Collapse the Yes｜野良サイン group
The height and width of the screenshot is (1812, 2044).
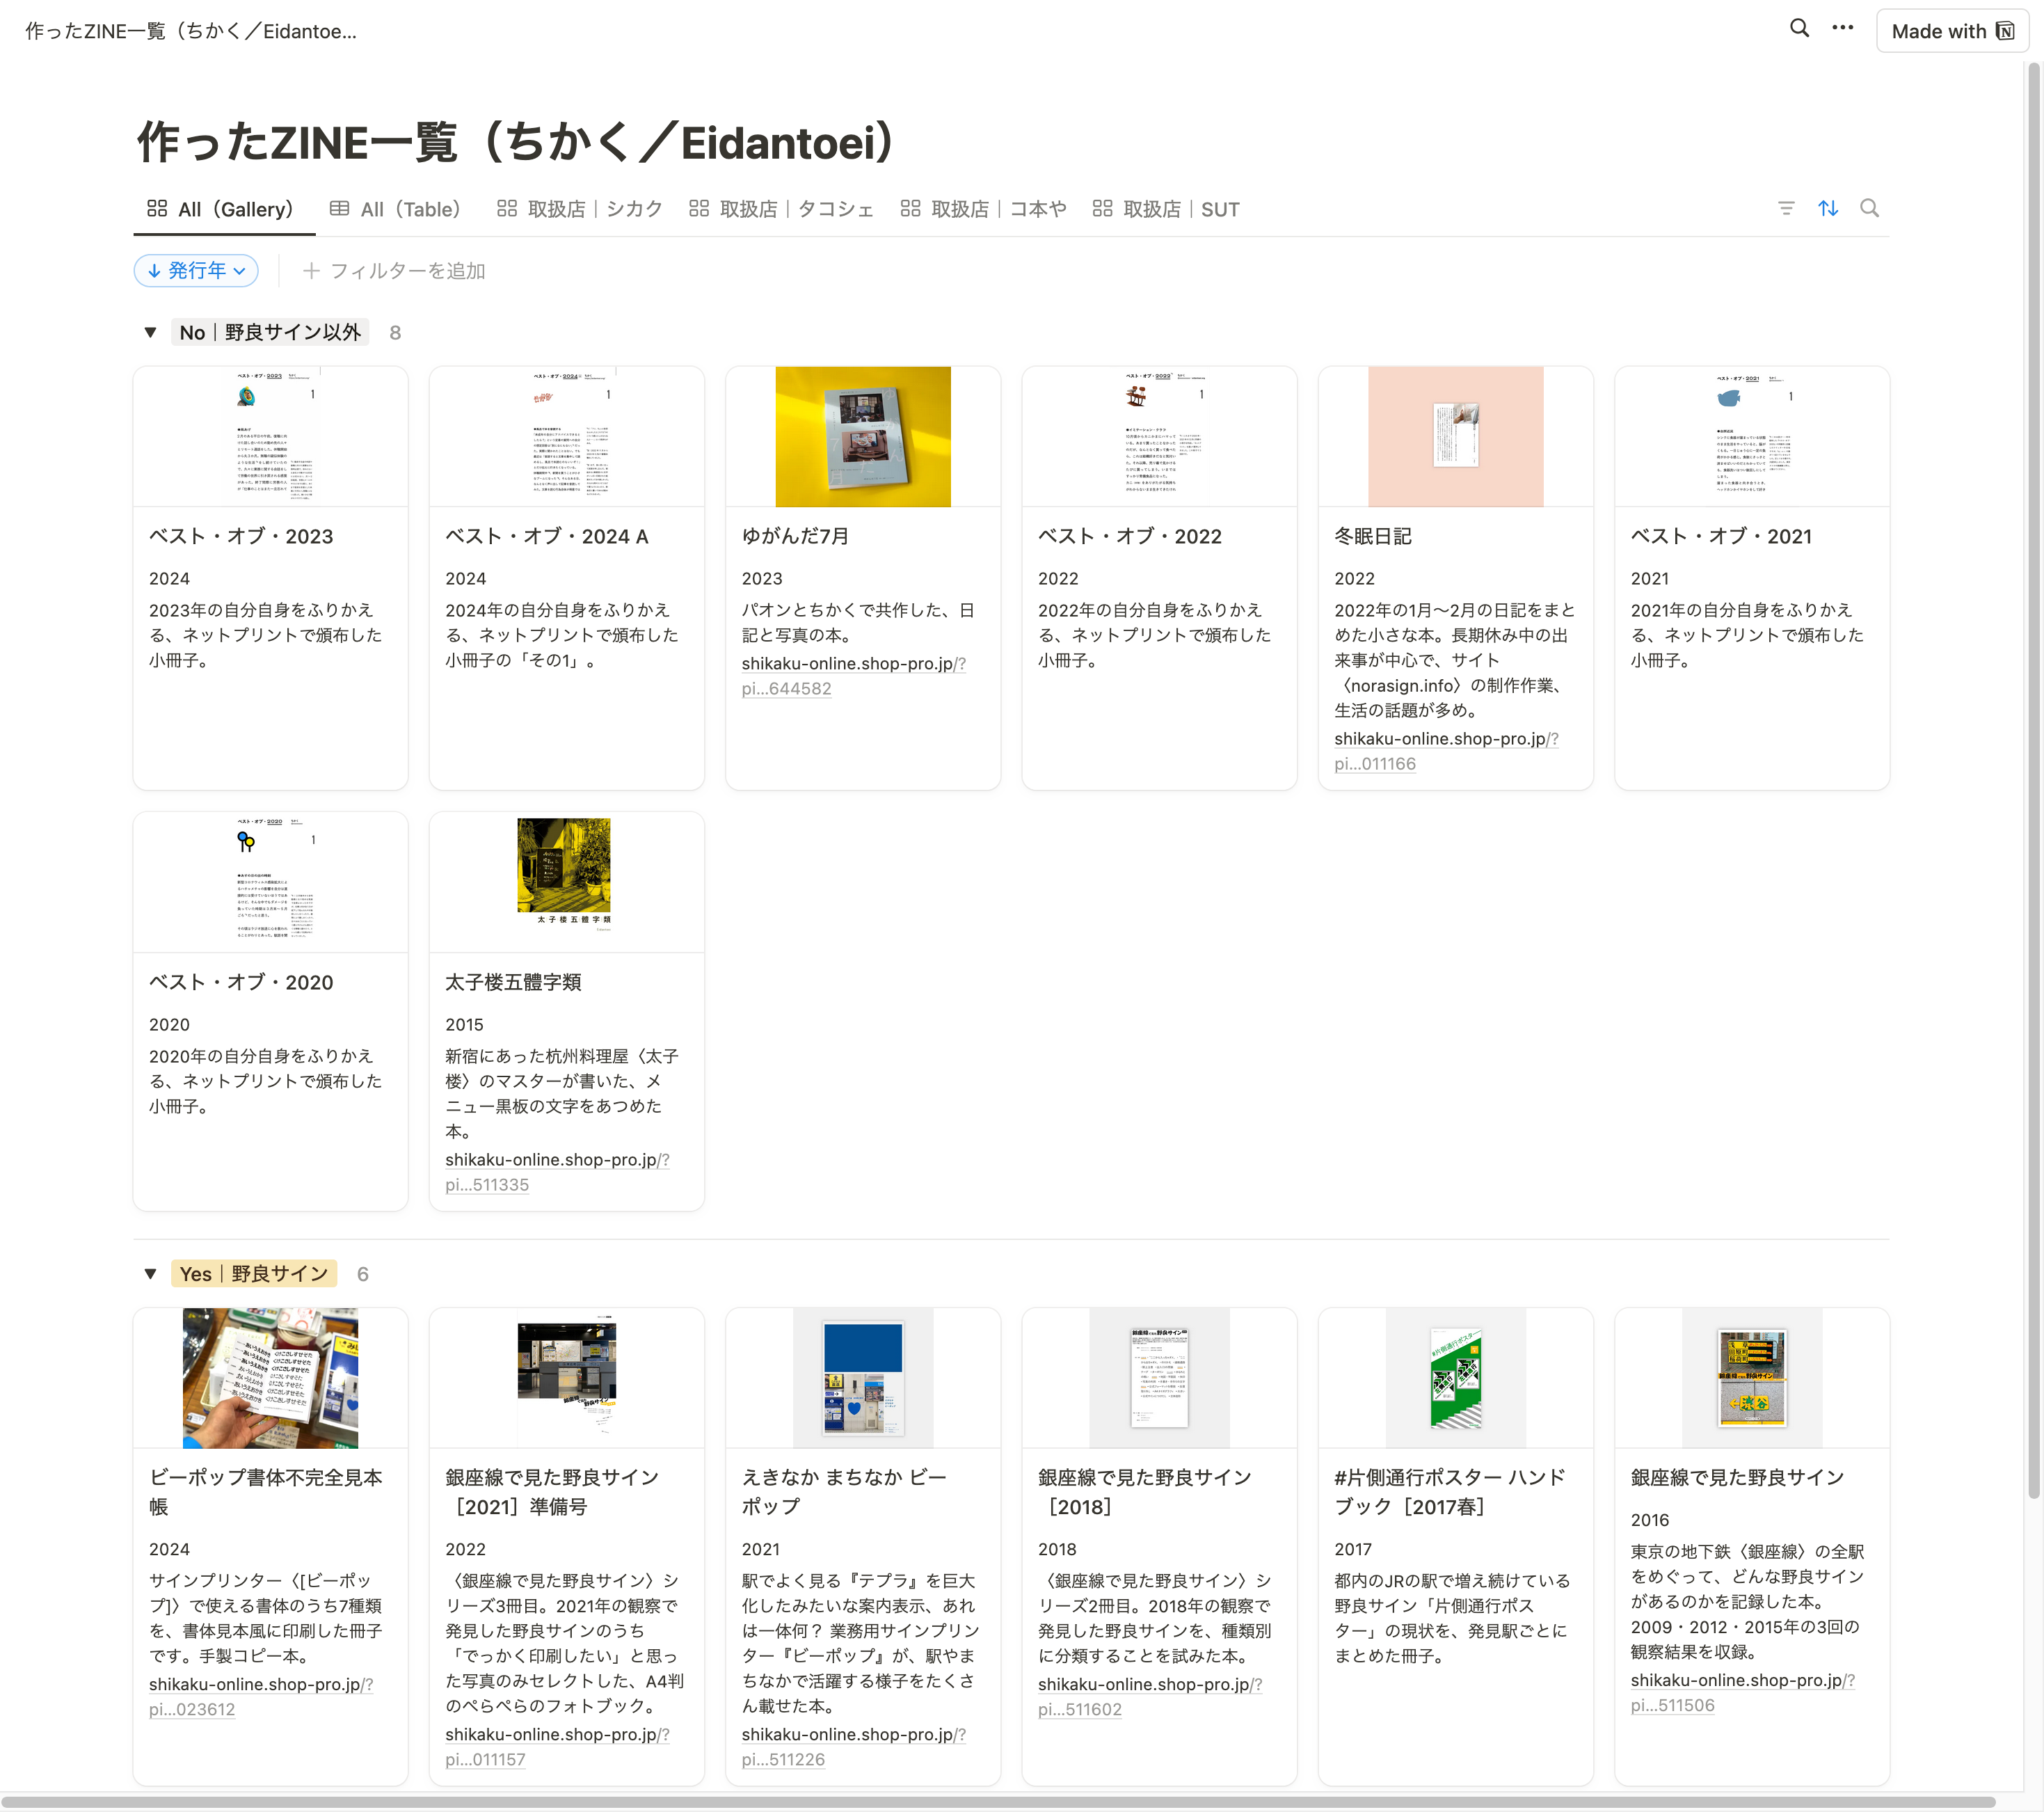[150, 1273]
